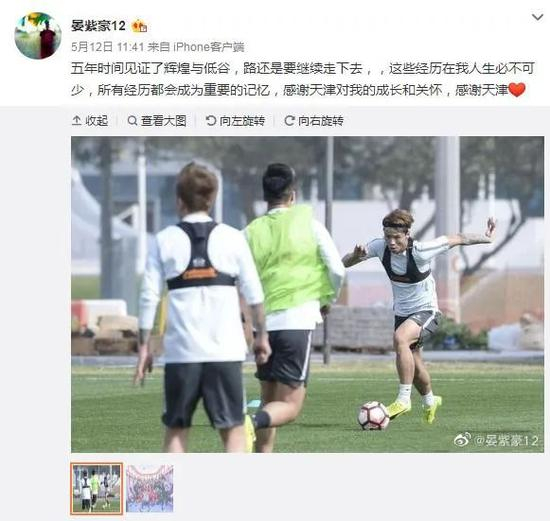Open the post options chevron menu
This screenshot has height=521, width=550.
coord(537,17)
